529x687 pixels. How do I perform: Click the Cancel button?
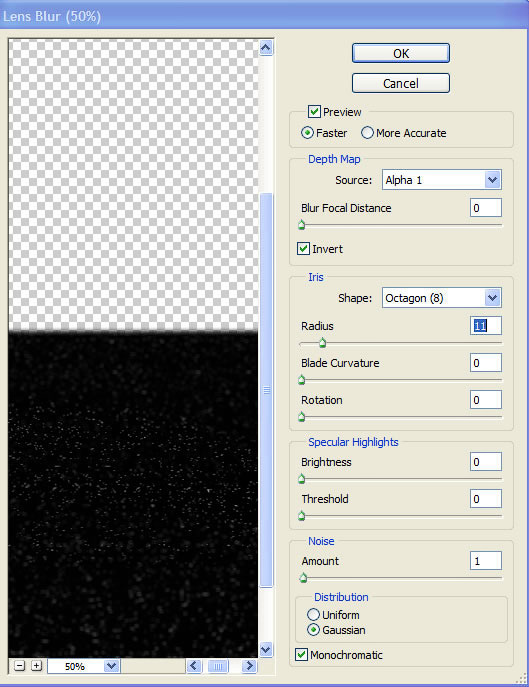[401, 83]
